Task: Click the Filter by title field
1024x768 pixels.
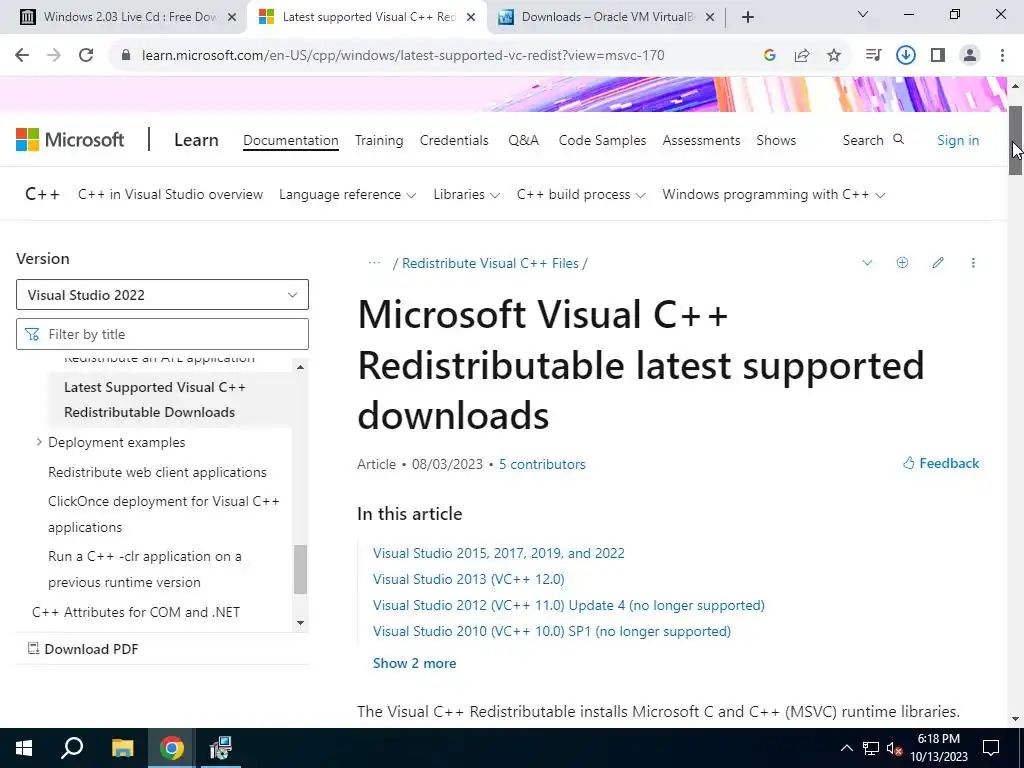Action: (x=162, y=334)
